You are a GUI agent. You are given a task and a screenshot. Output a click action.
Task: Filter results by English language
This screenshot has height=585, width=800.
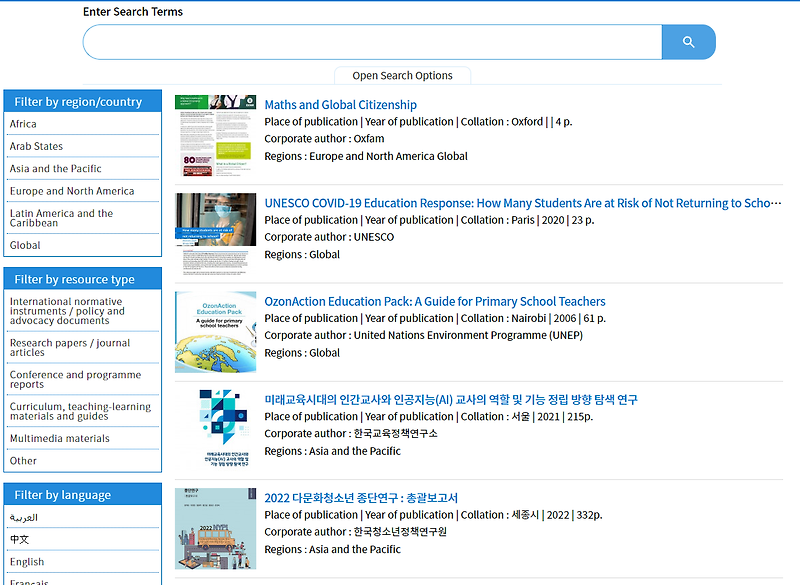coord(83,562)
